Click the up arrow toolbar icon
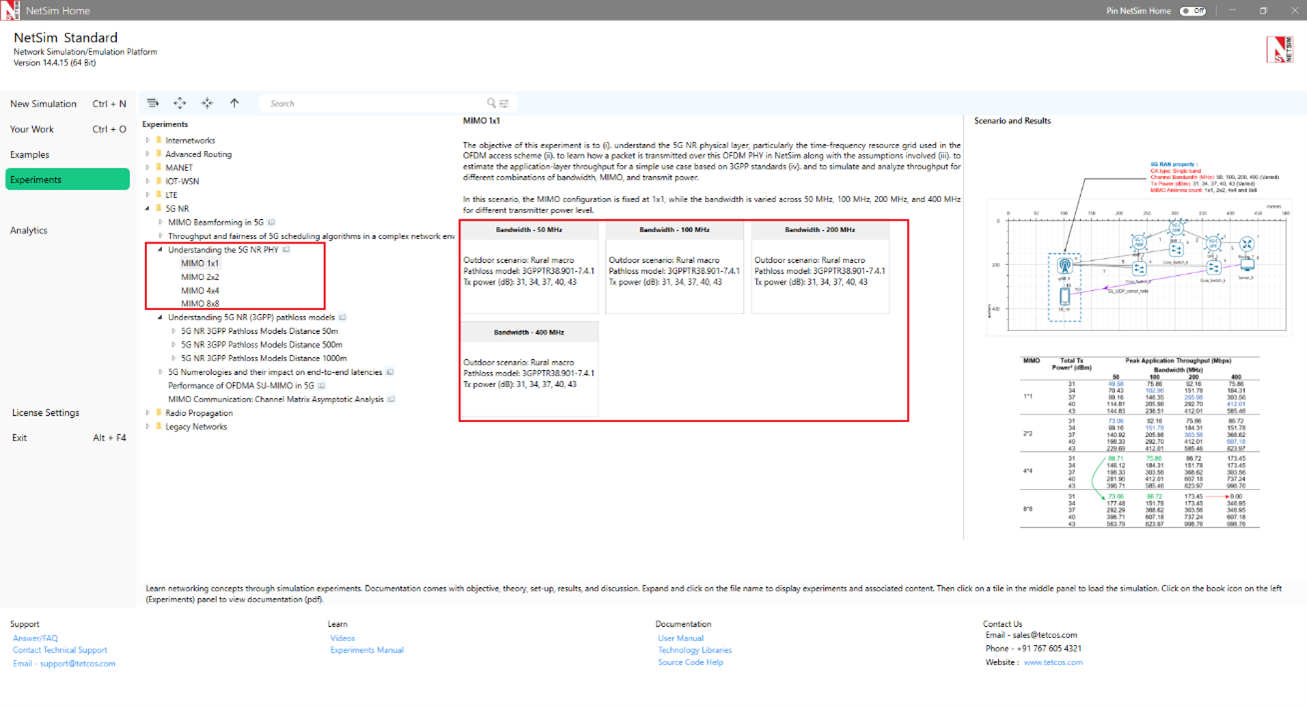 [x=234, y=103]
